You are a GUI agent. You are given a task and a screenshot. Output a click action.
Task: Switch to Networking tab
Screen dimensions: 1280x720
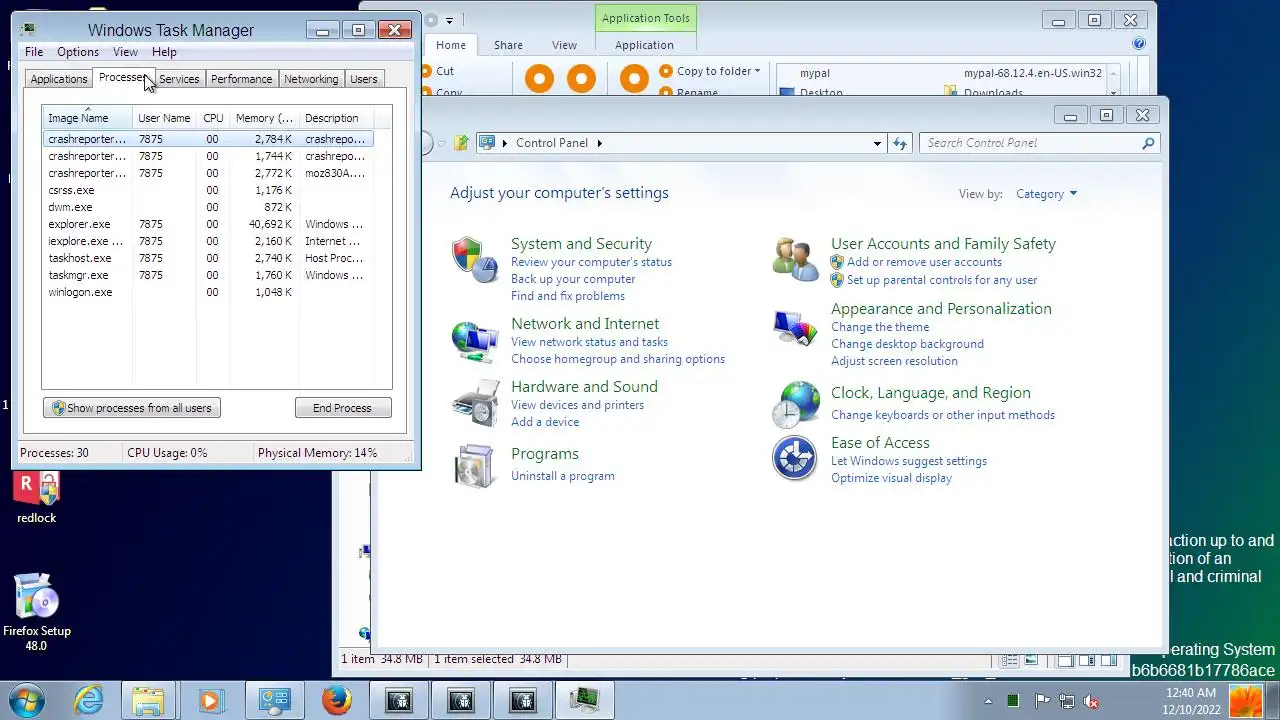point(311,79)
